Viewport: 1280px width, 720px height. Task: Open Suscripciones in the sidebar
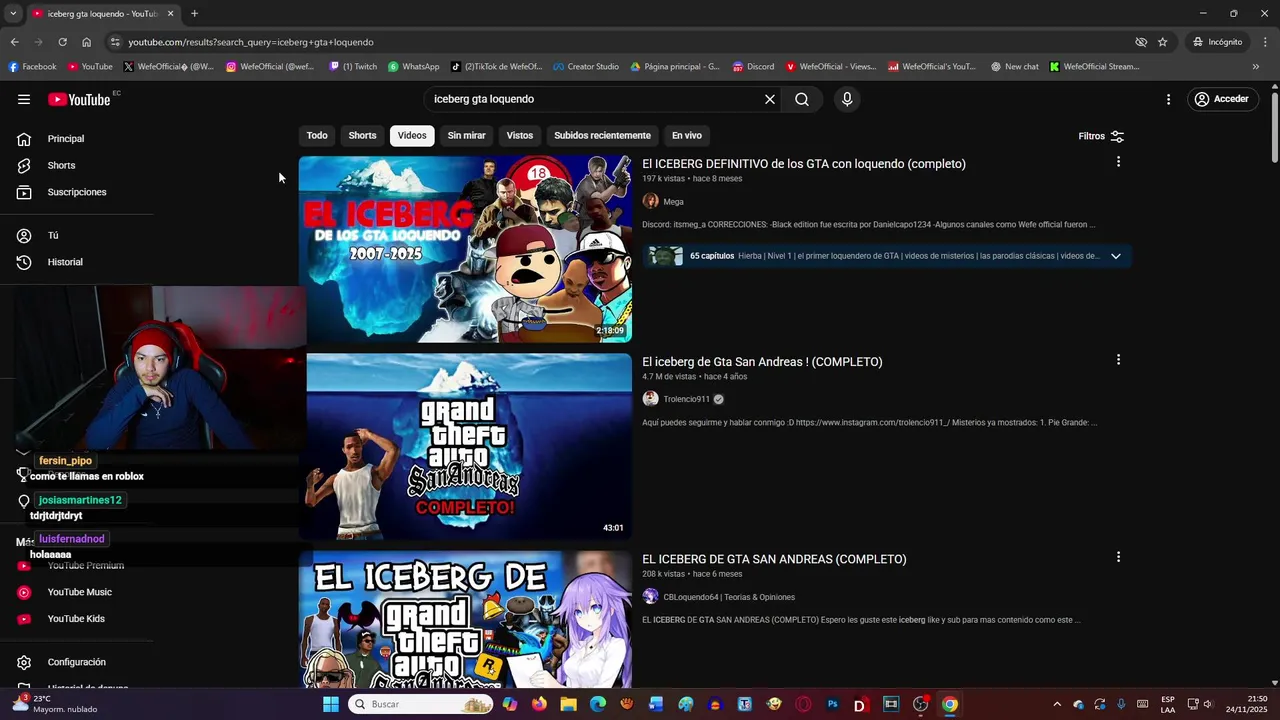(x=78, y=192)
